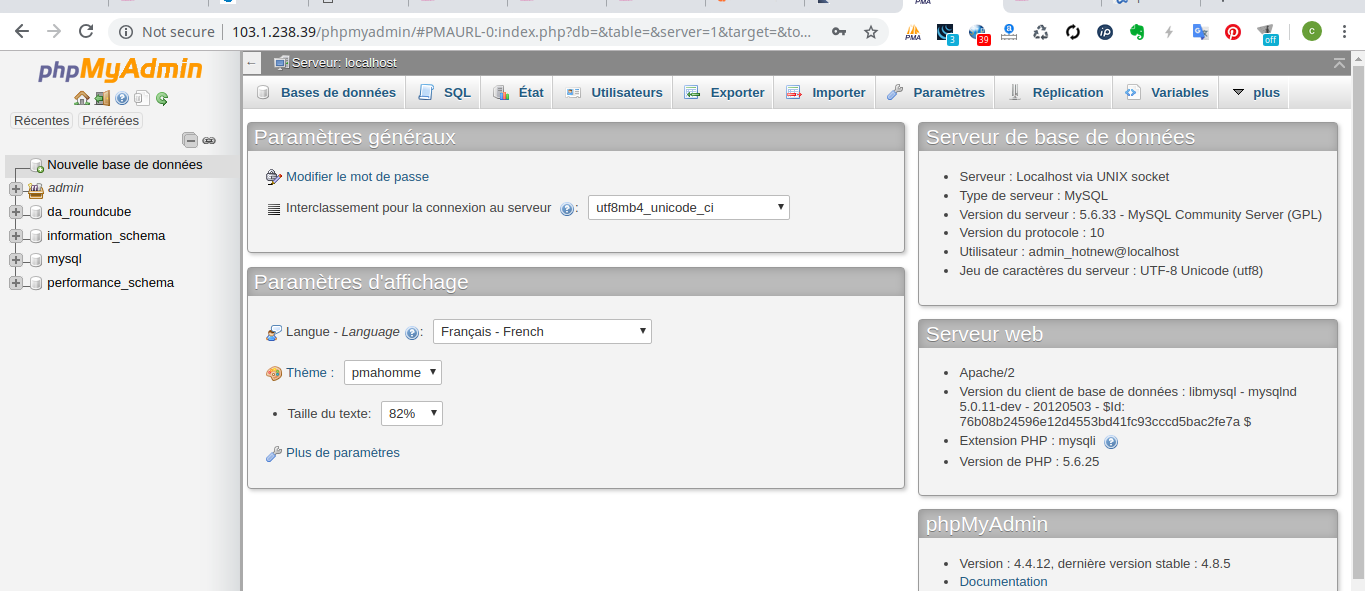Click the new database cylinder icon
Viewport: 1365px width, 591px height.
click(36, 165)
